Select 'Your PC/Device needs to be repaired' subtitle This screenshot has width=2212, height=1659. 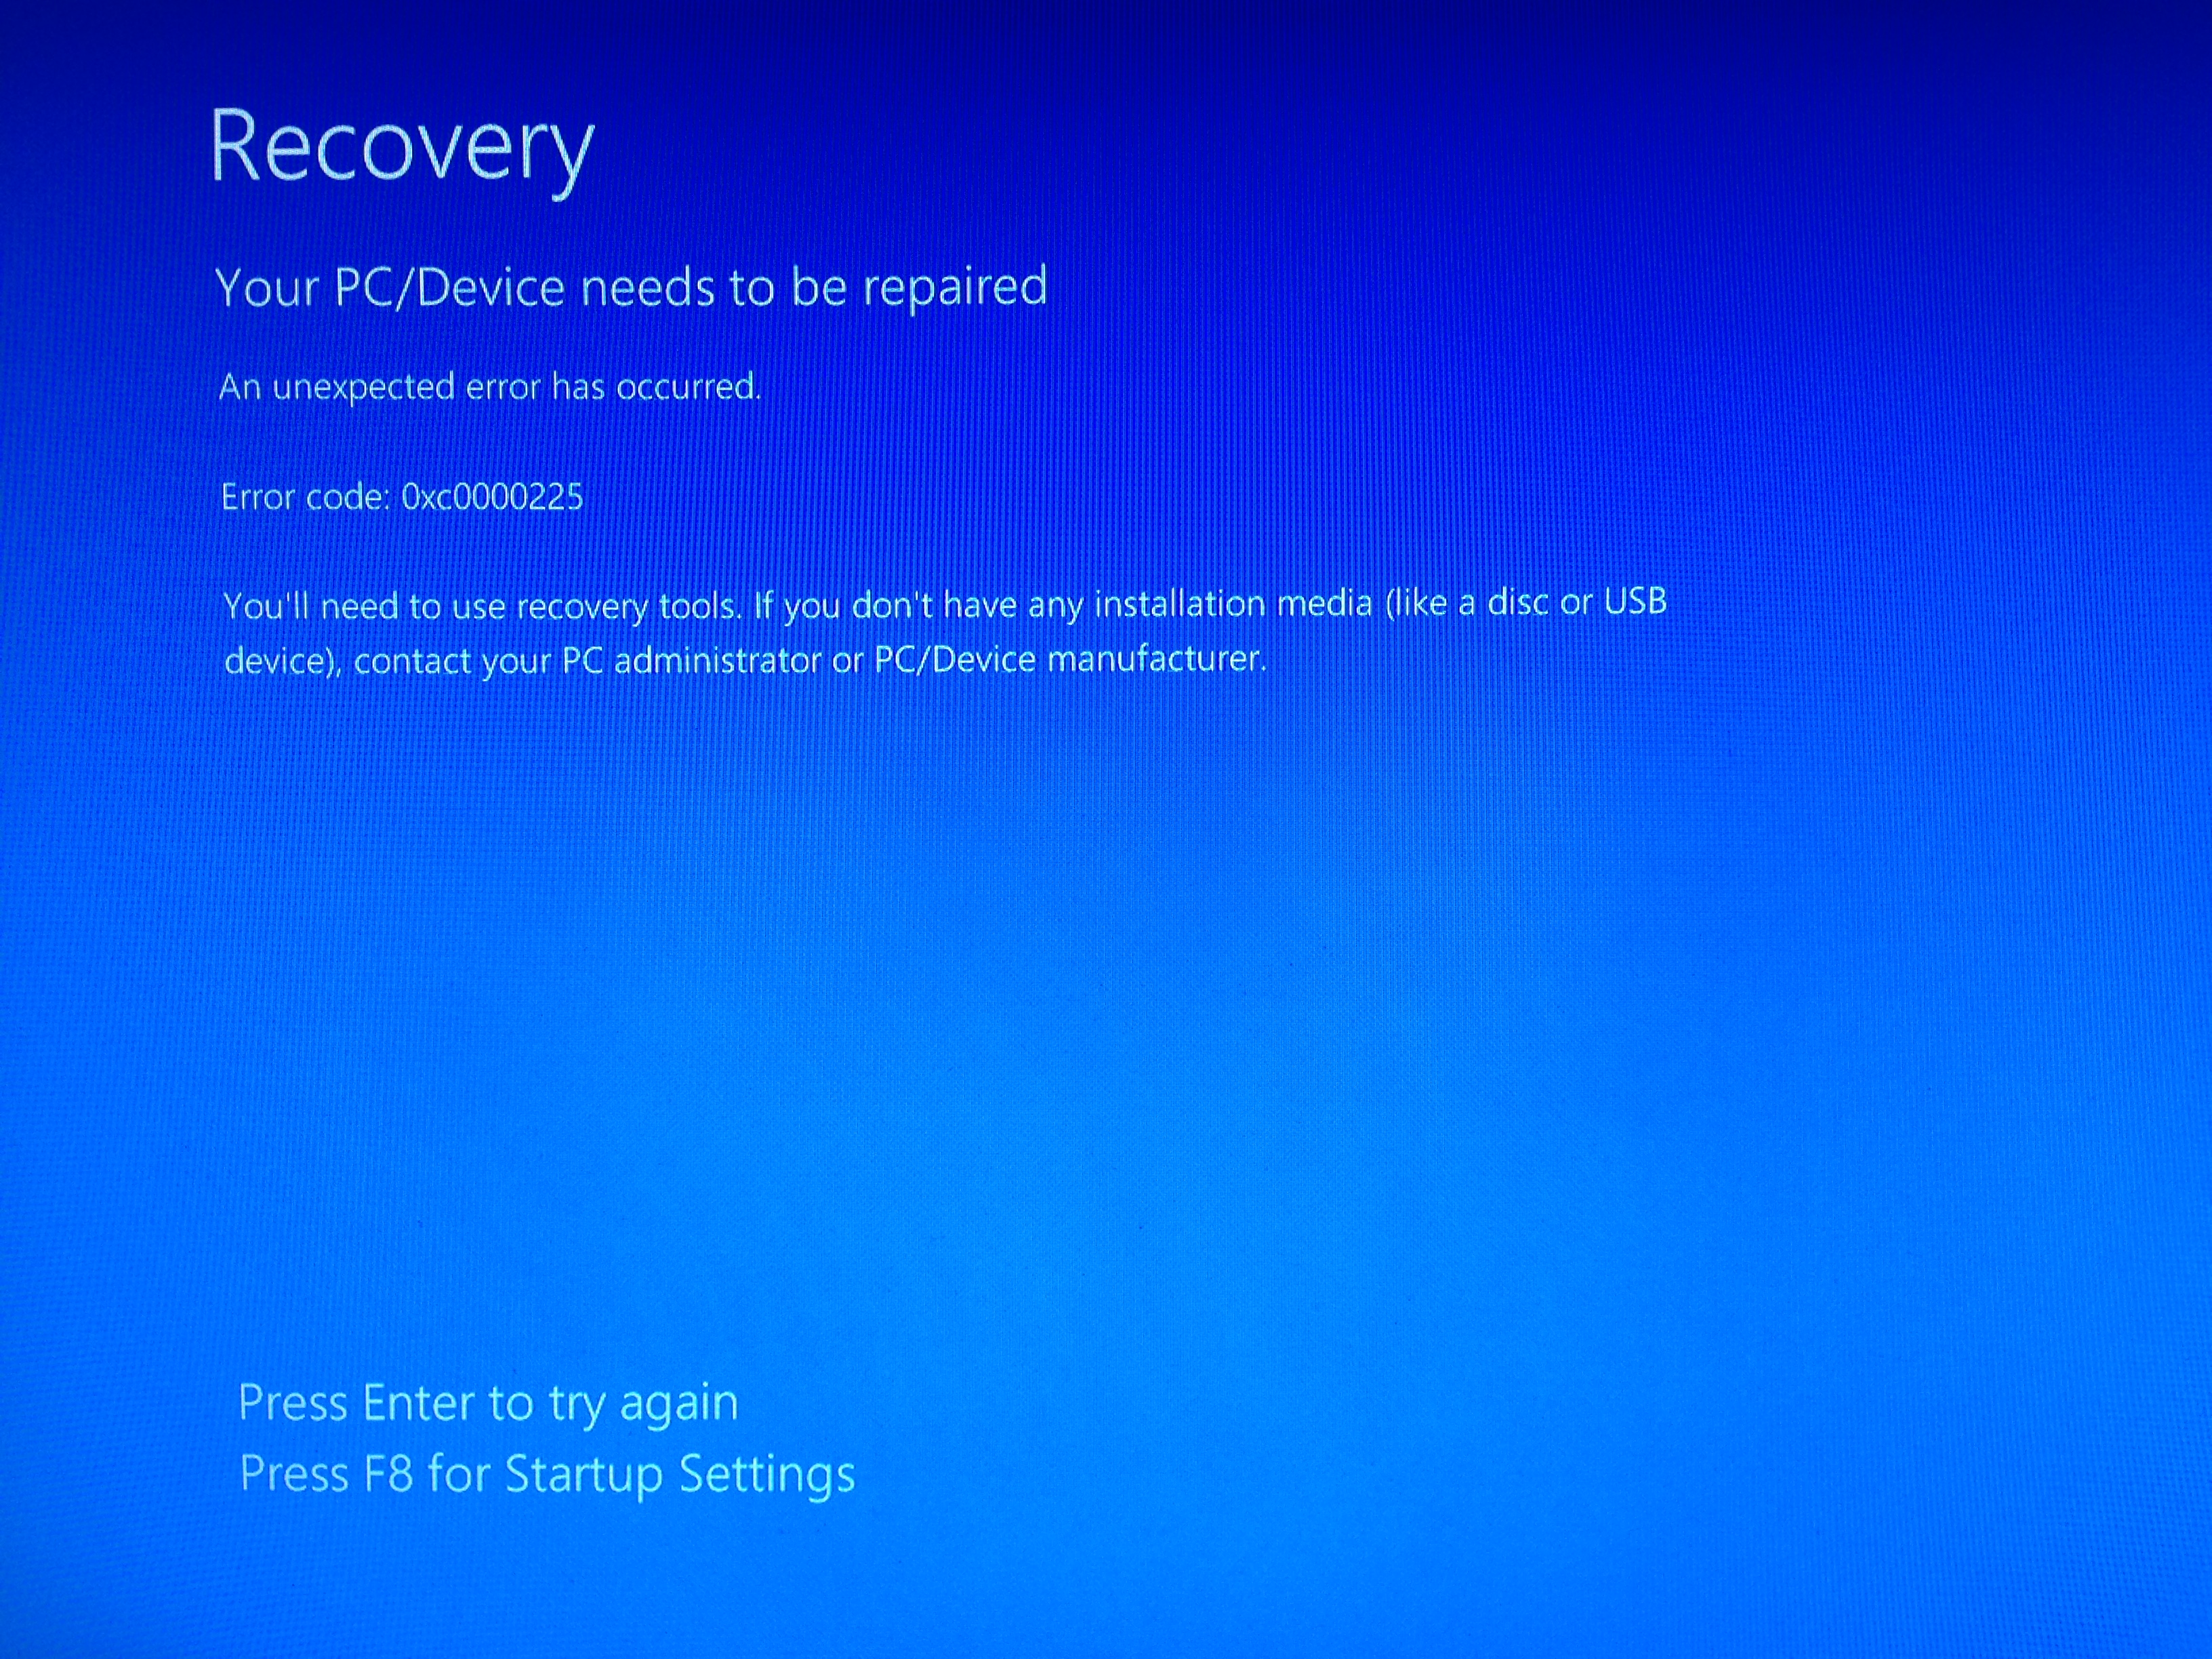pos(631,287)
